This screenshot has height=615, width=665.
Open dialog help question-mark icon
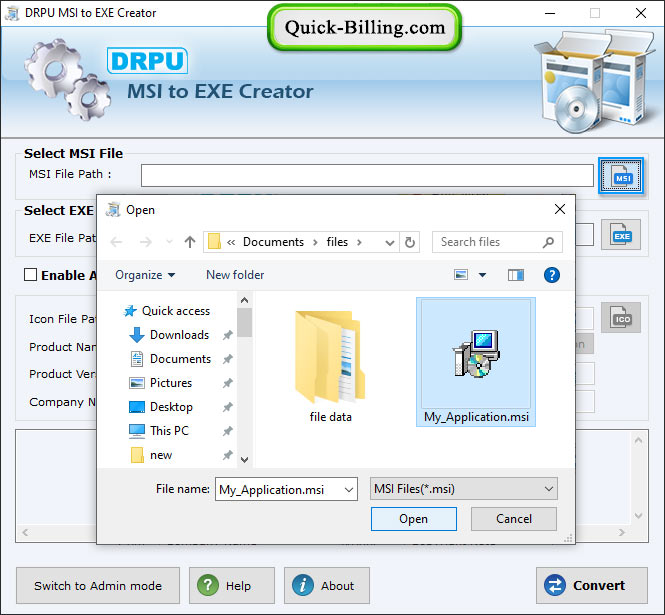coord(551,275)
